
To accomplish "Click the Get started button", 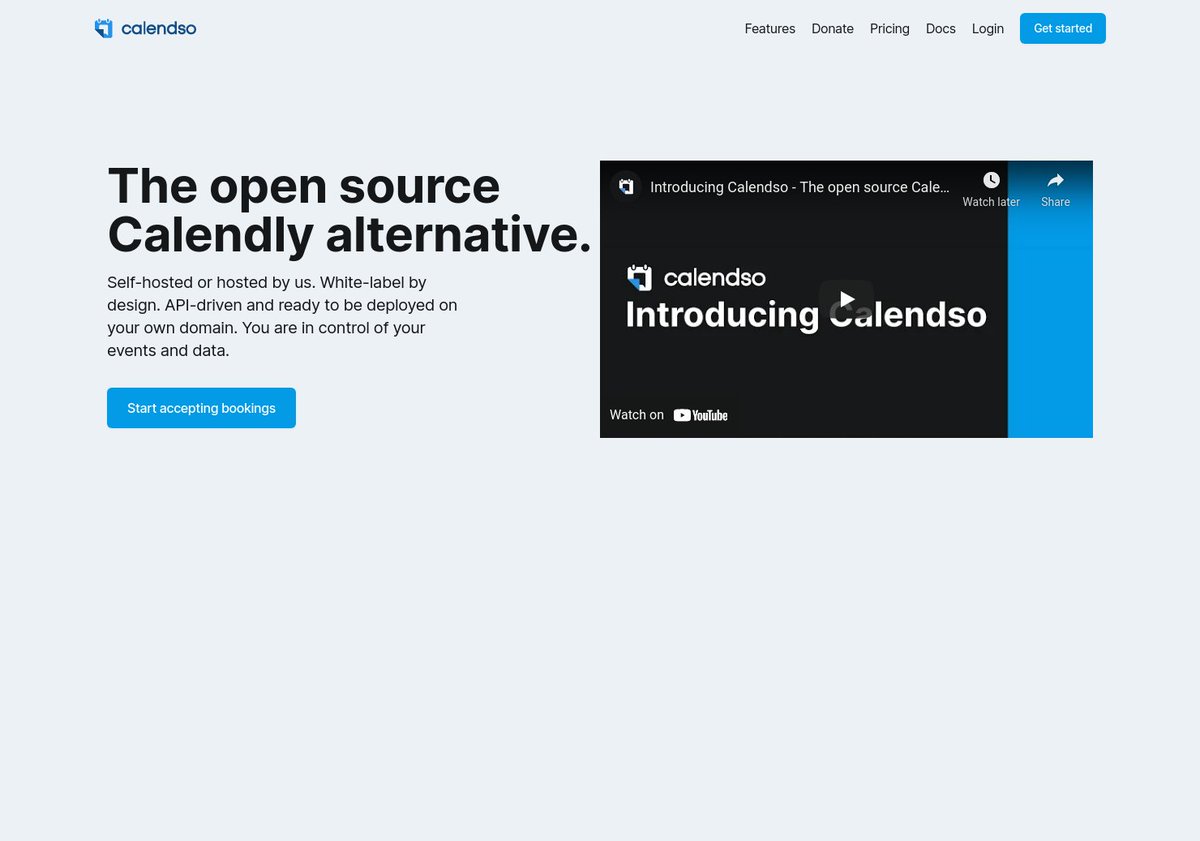I will [x=1063, y=28].
